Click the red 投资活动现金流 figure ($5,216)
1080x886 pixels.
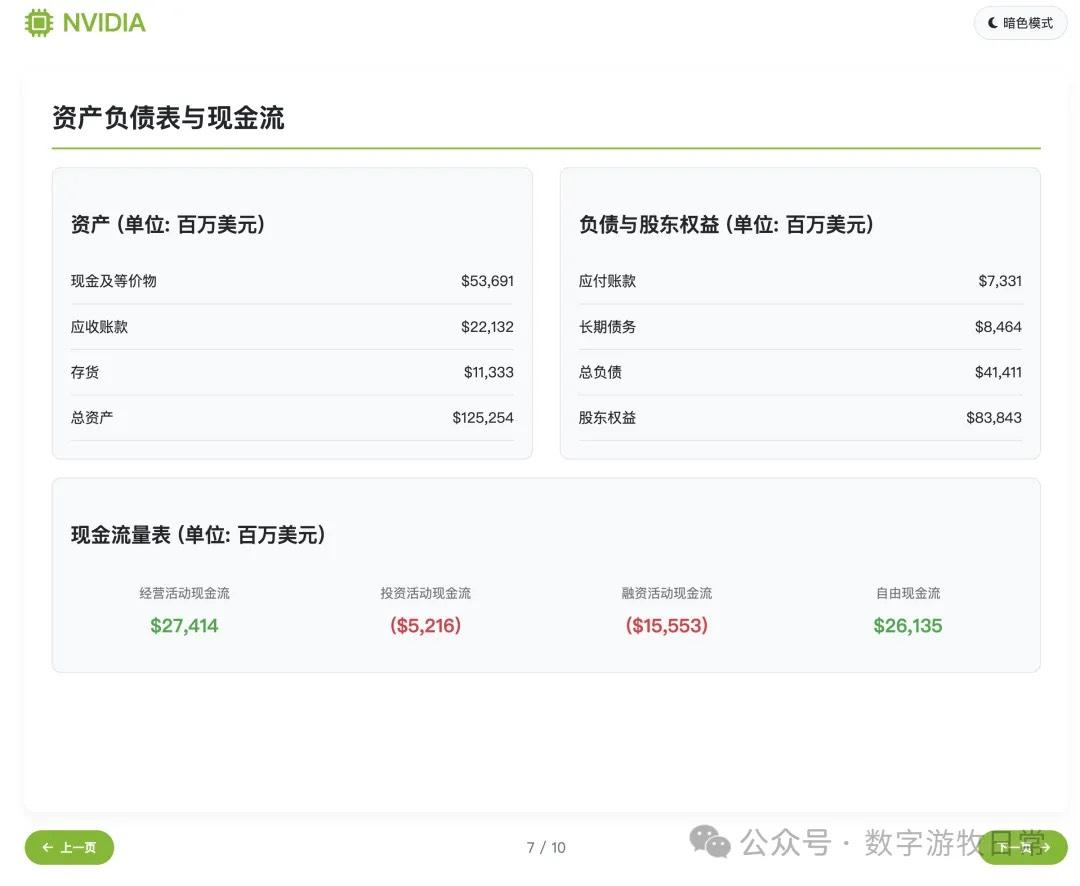pos(425,625)
